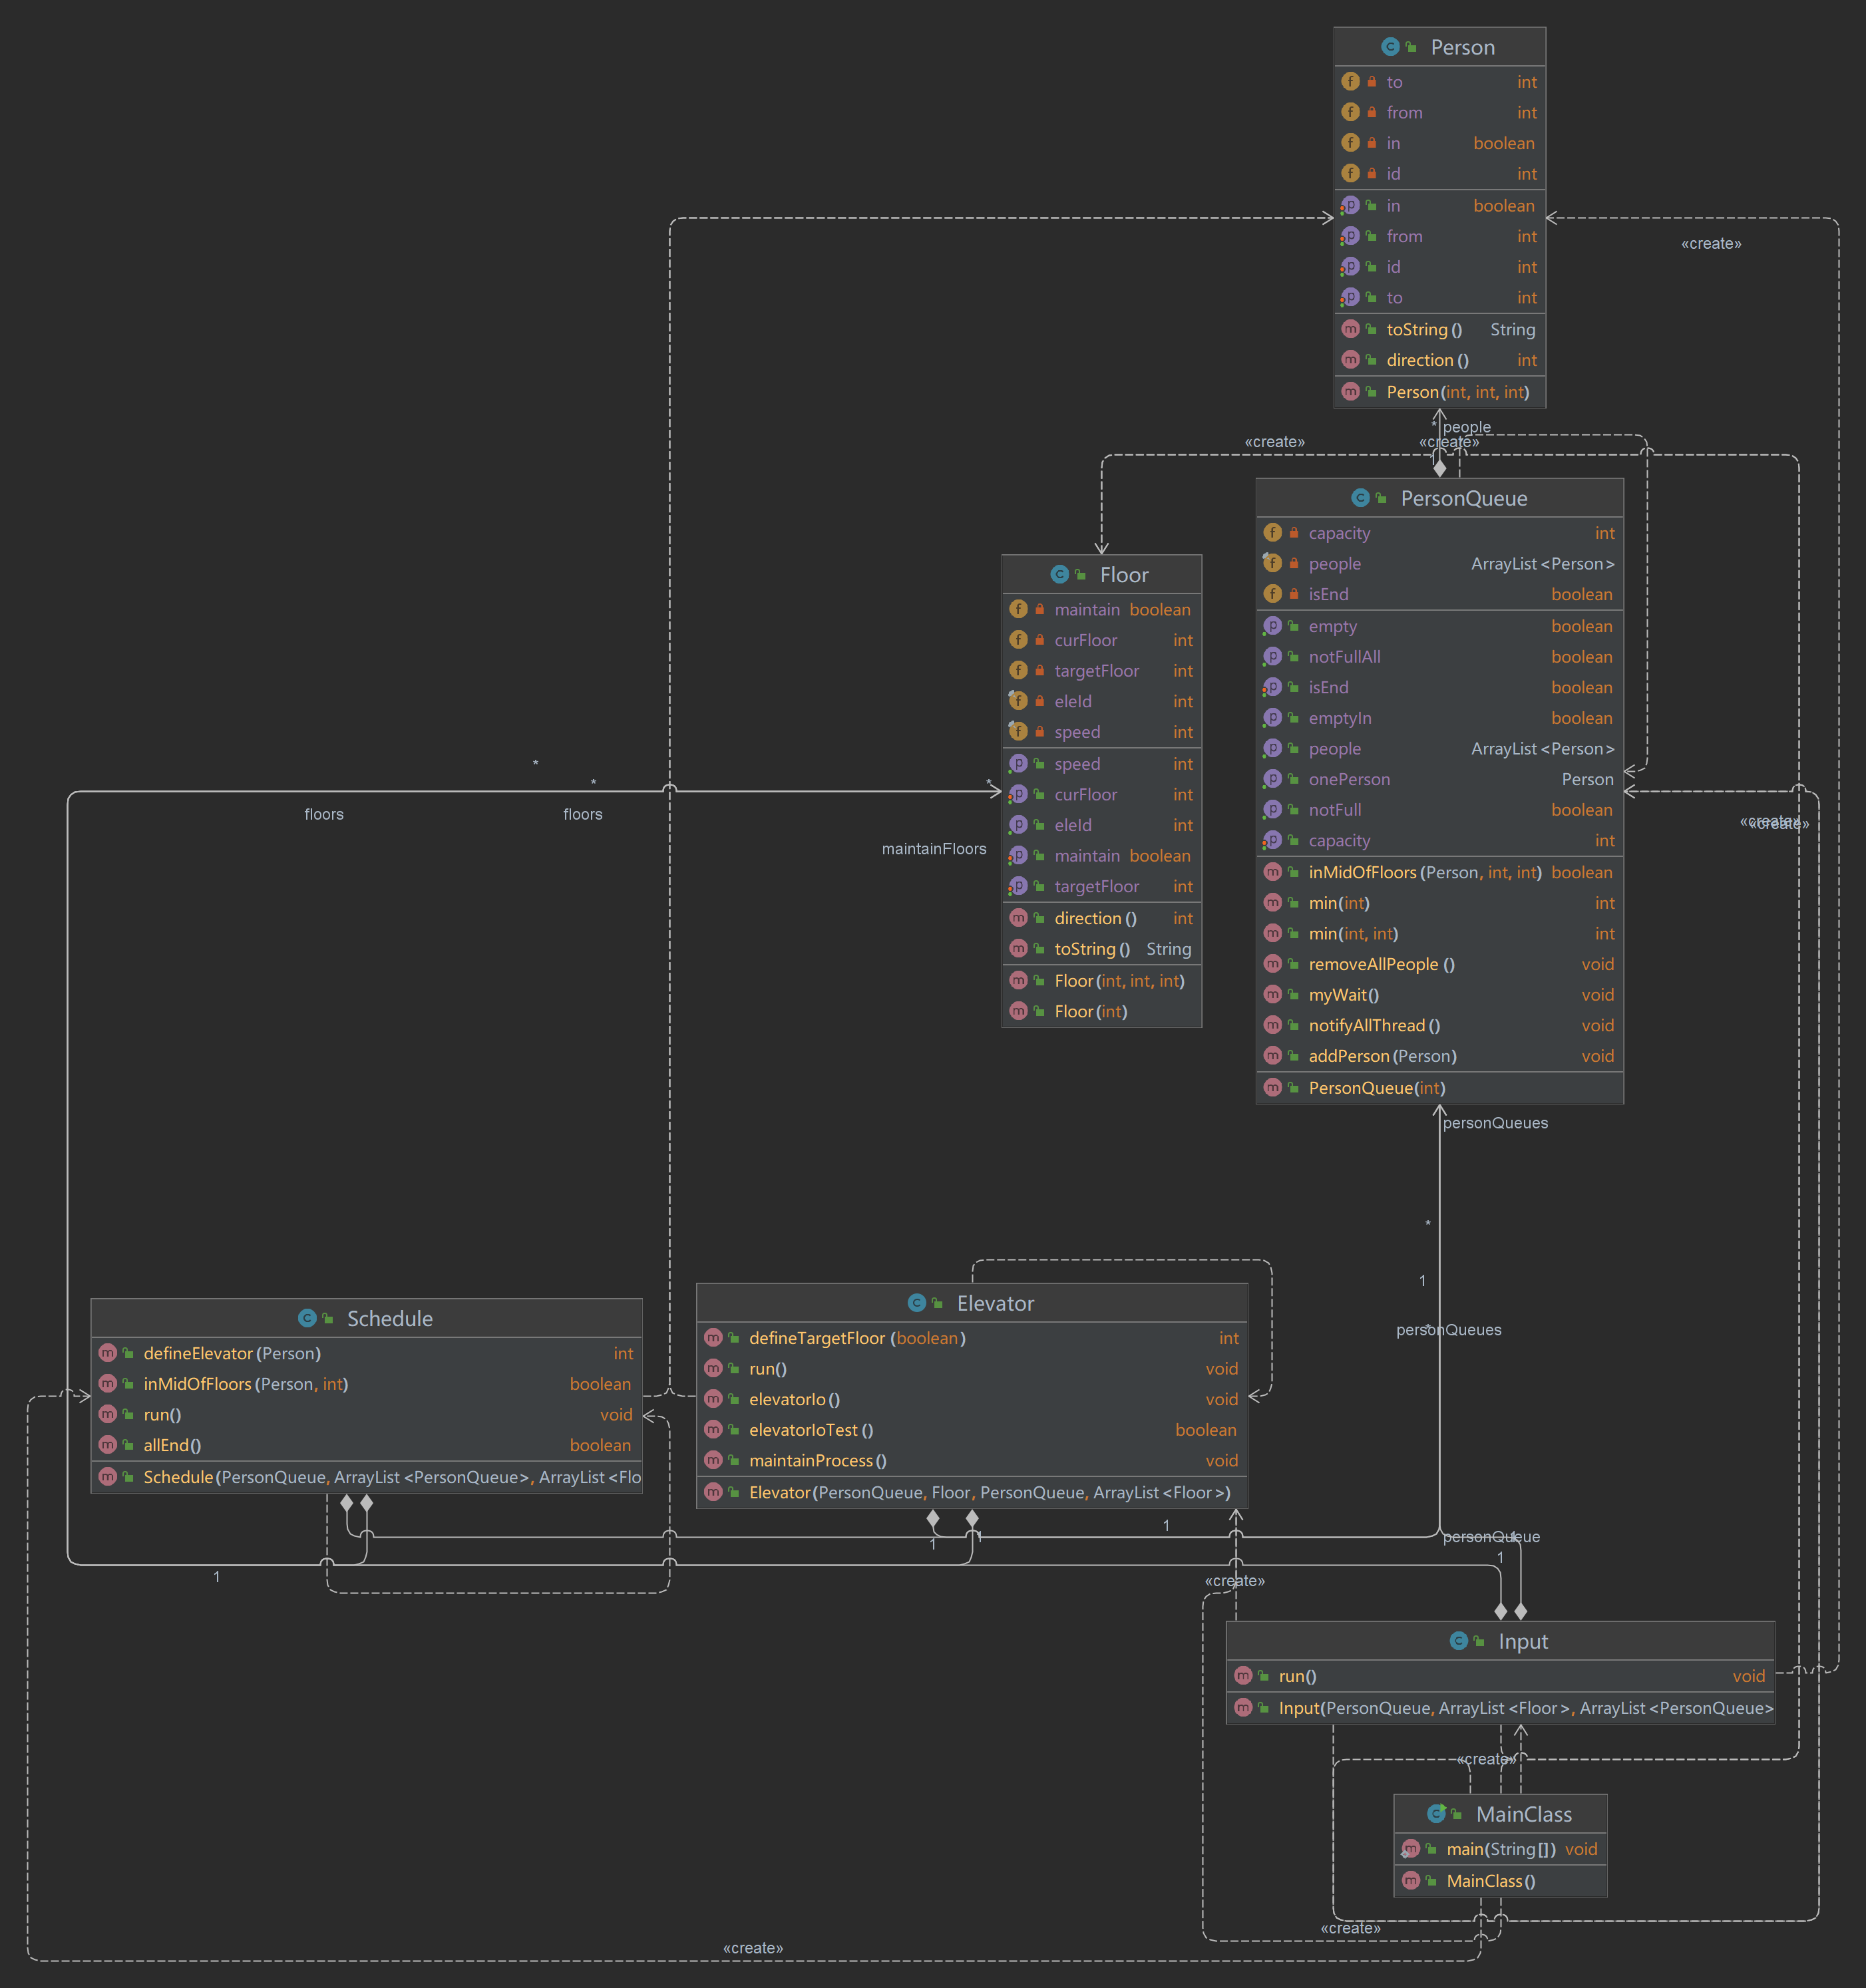This screenshot has width=1866, height=1988.
Task: Click the field icon next to capacity in PersonQueue
Action: click(x=1272, y=533)
